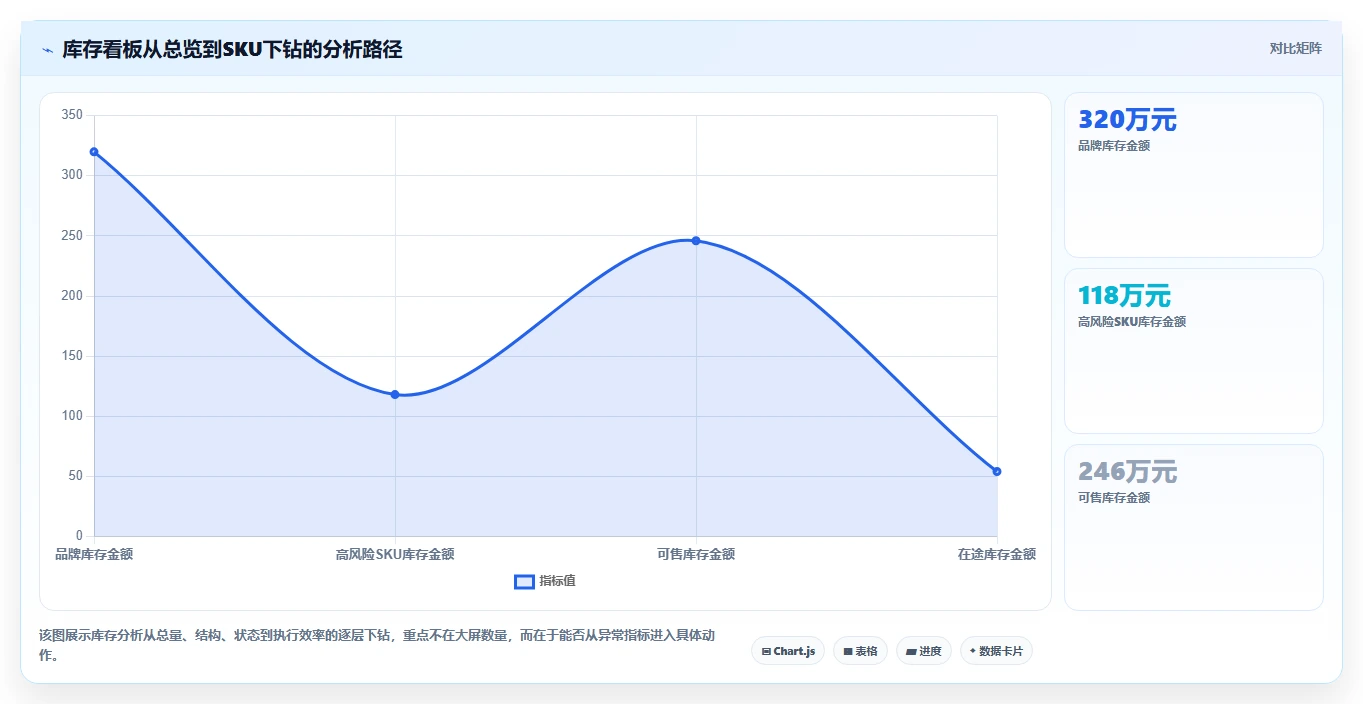Open the 246万元 可售库存金额 card
Viewport: 1363px width, 704px height.
pyautogui.click(x=1194, y=527)
